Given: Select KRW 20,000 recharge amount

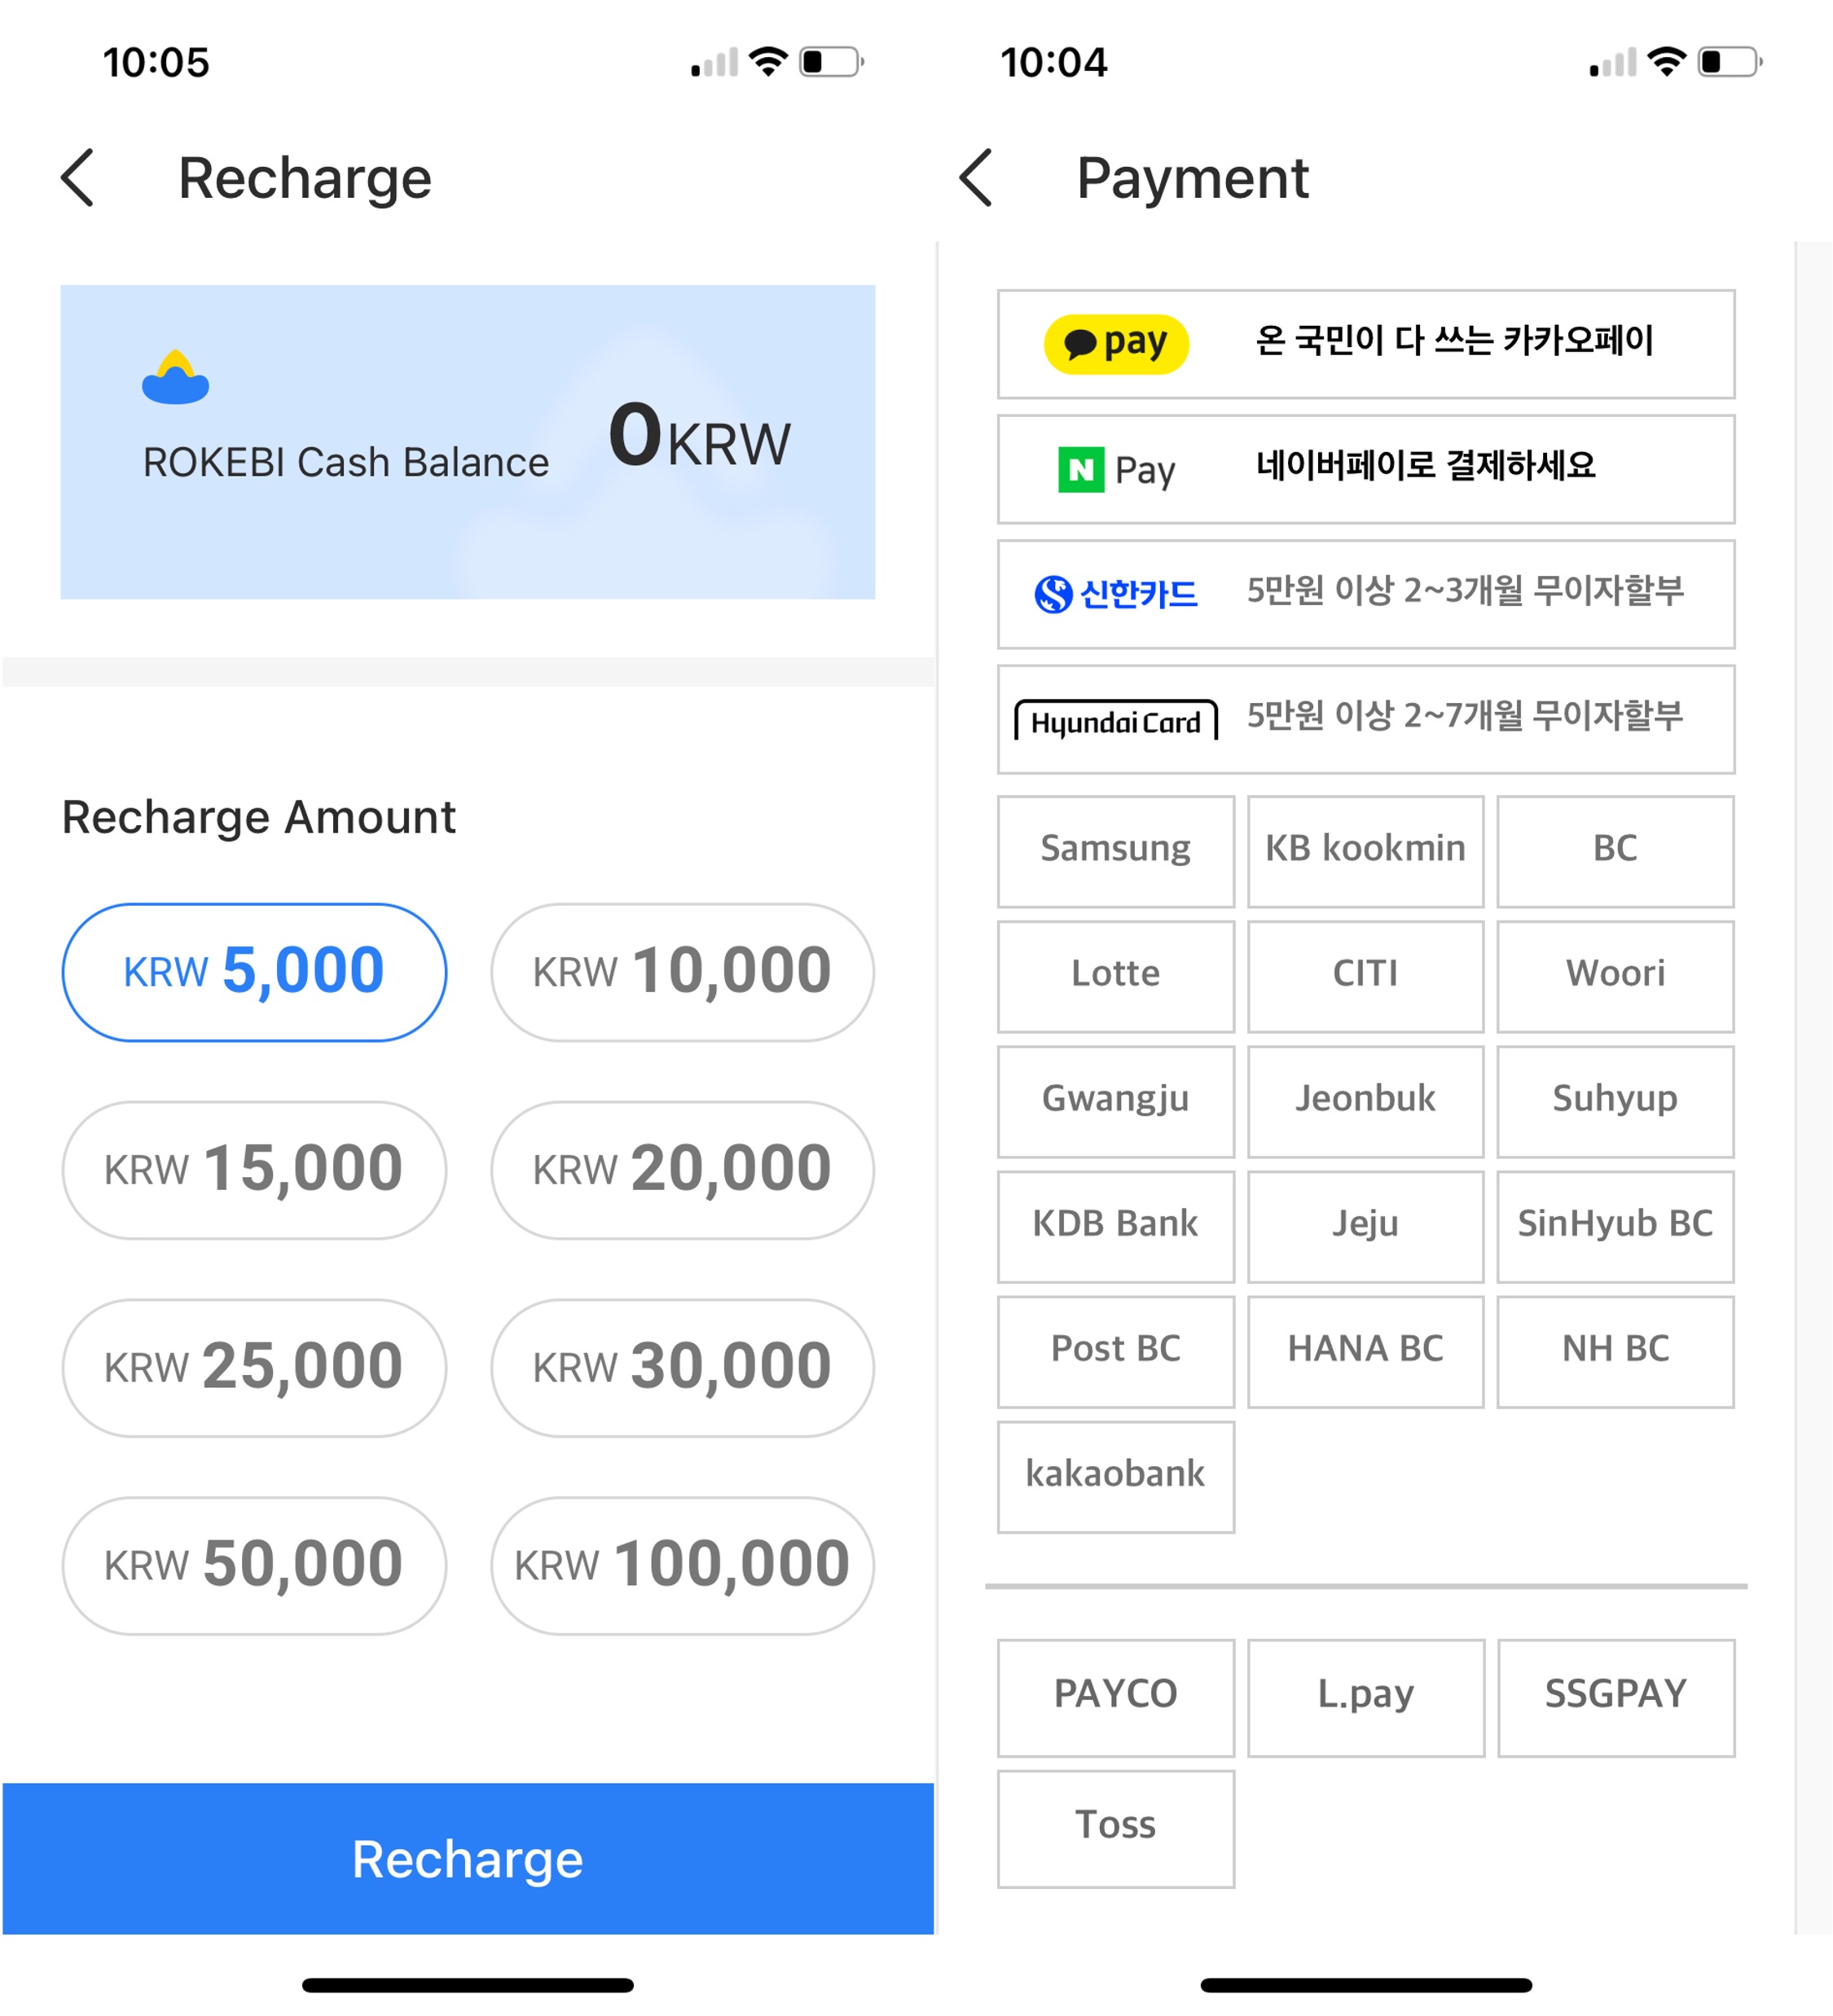Looking at the screenshot, I should click(682, 1170).
